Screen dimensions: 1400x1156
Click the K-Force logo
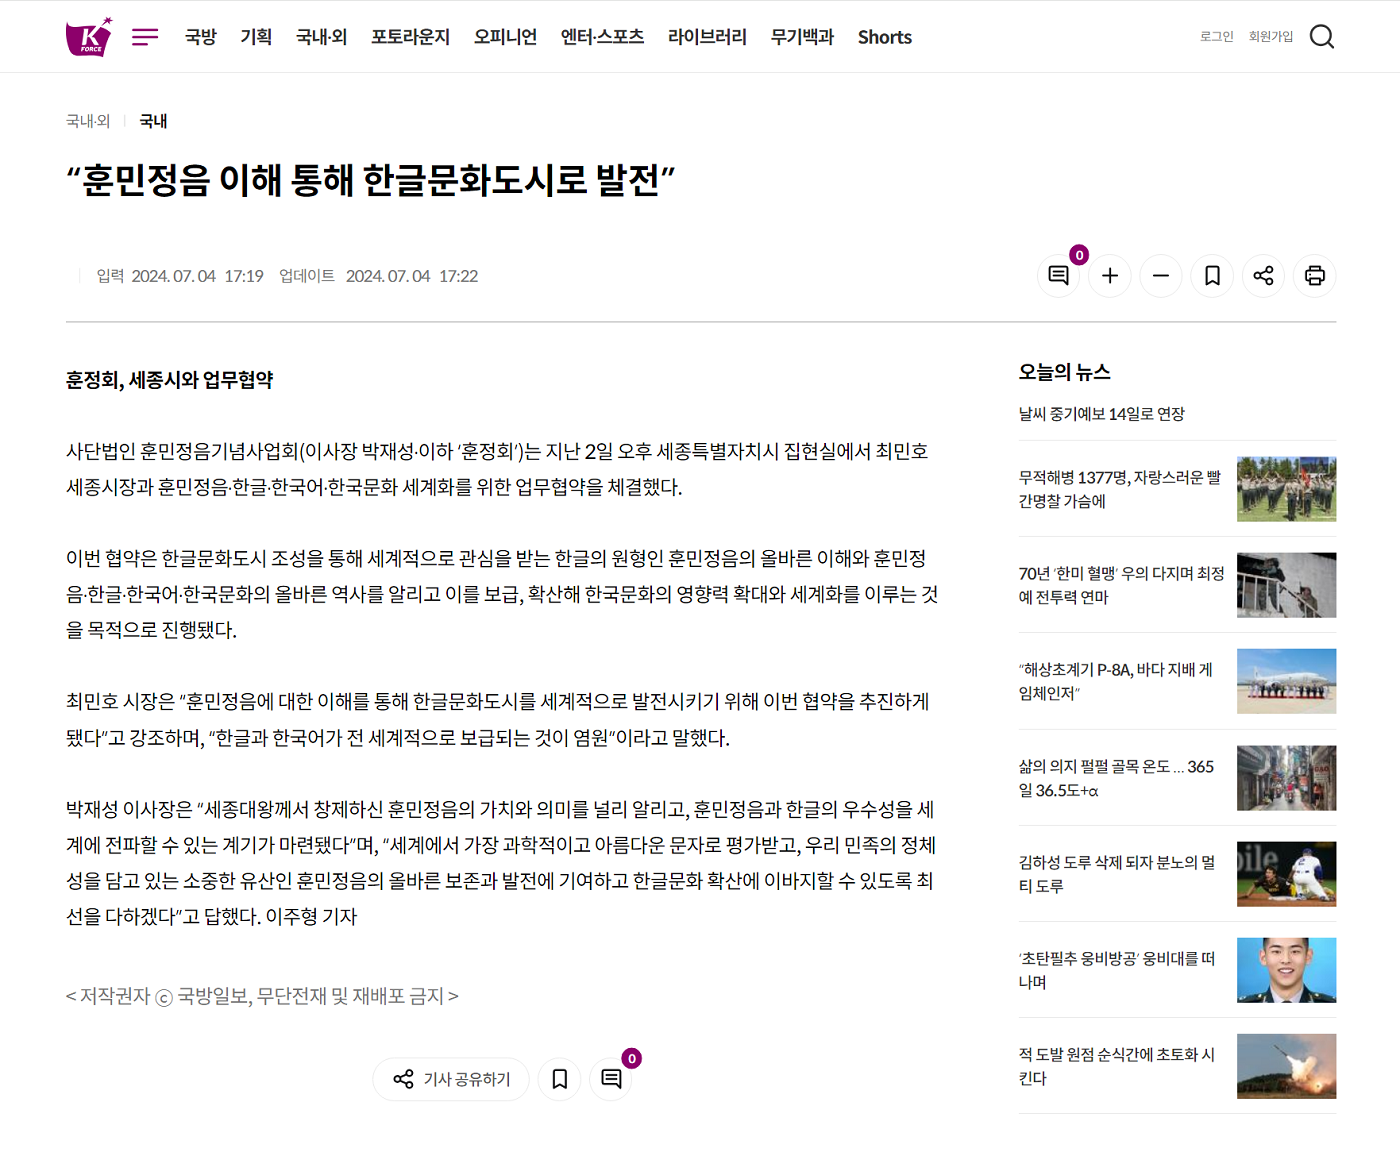(x=89, y=37)
